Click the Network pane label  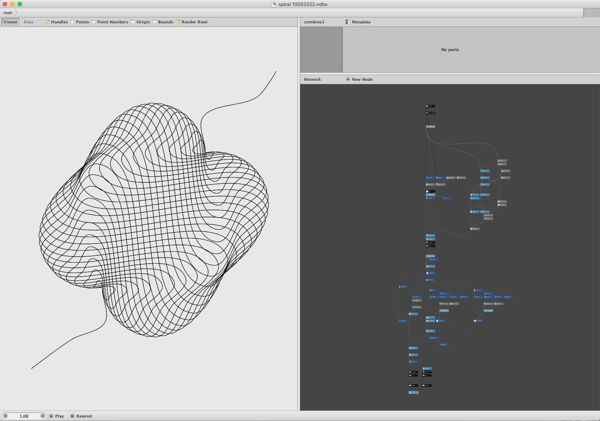click(x=312, y=80)
